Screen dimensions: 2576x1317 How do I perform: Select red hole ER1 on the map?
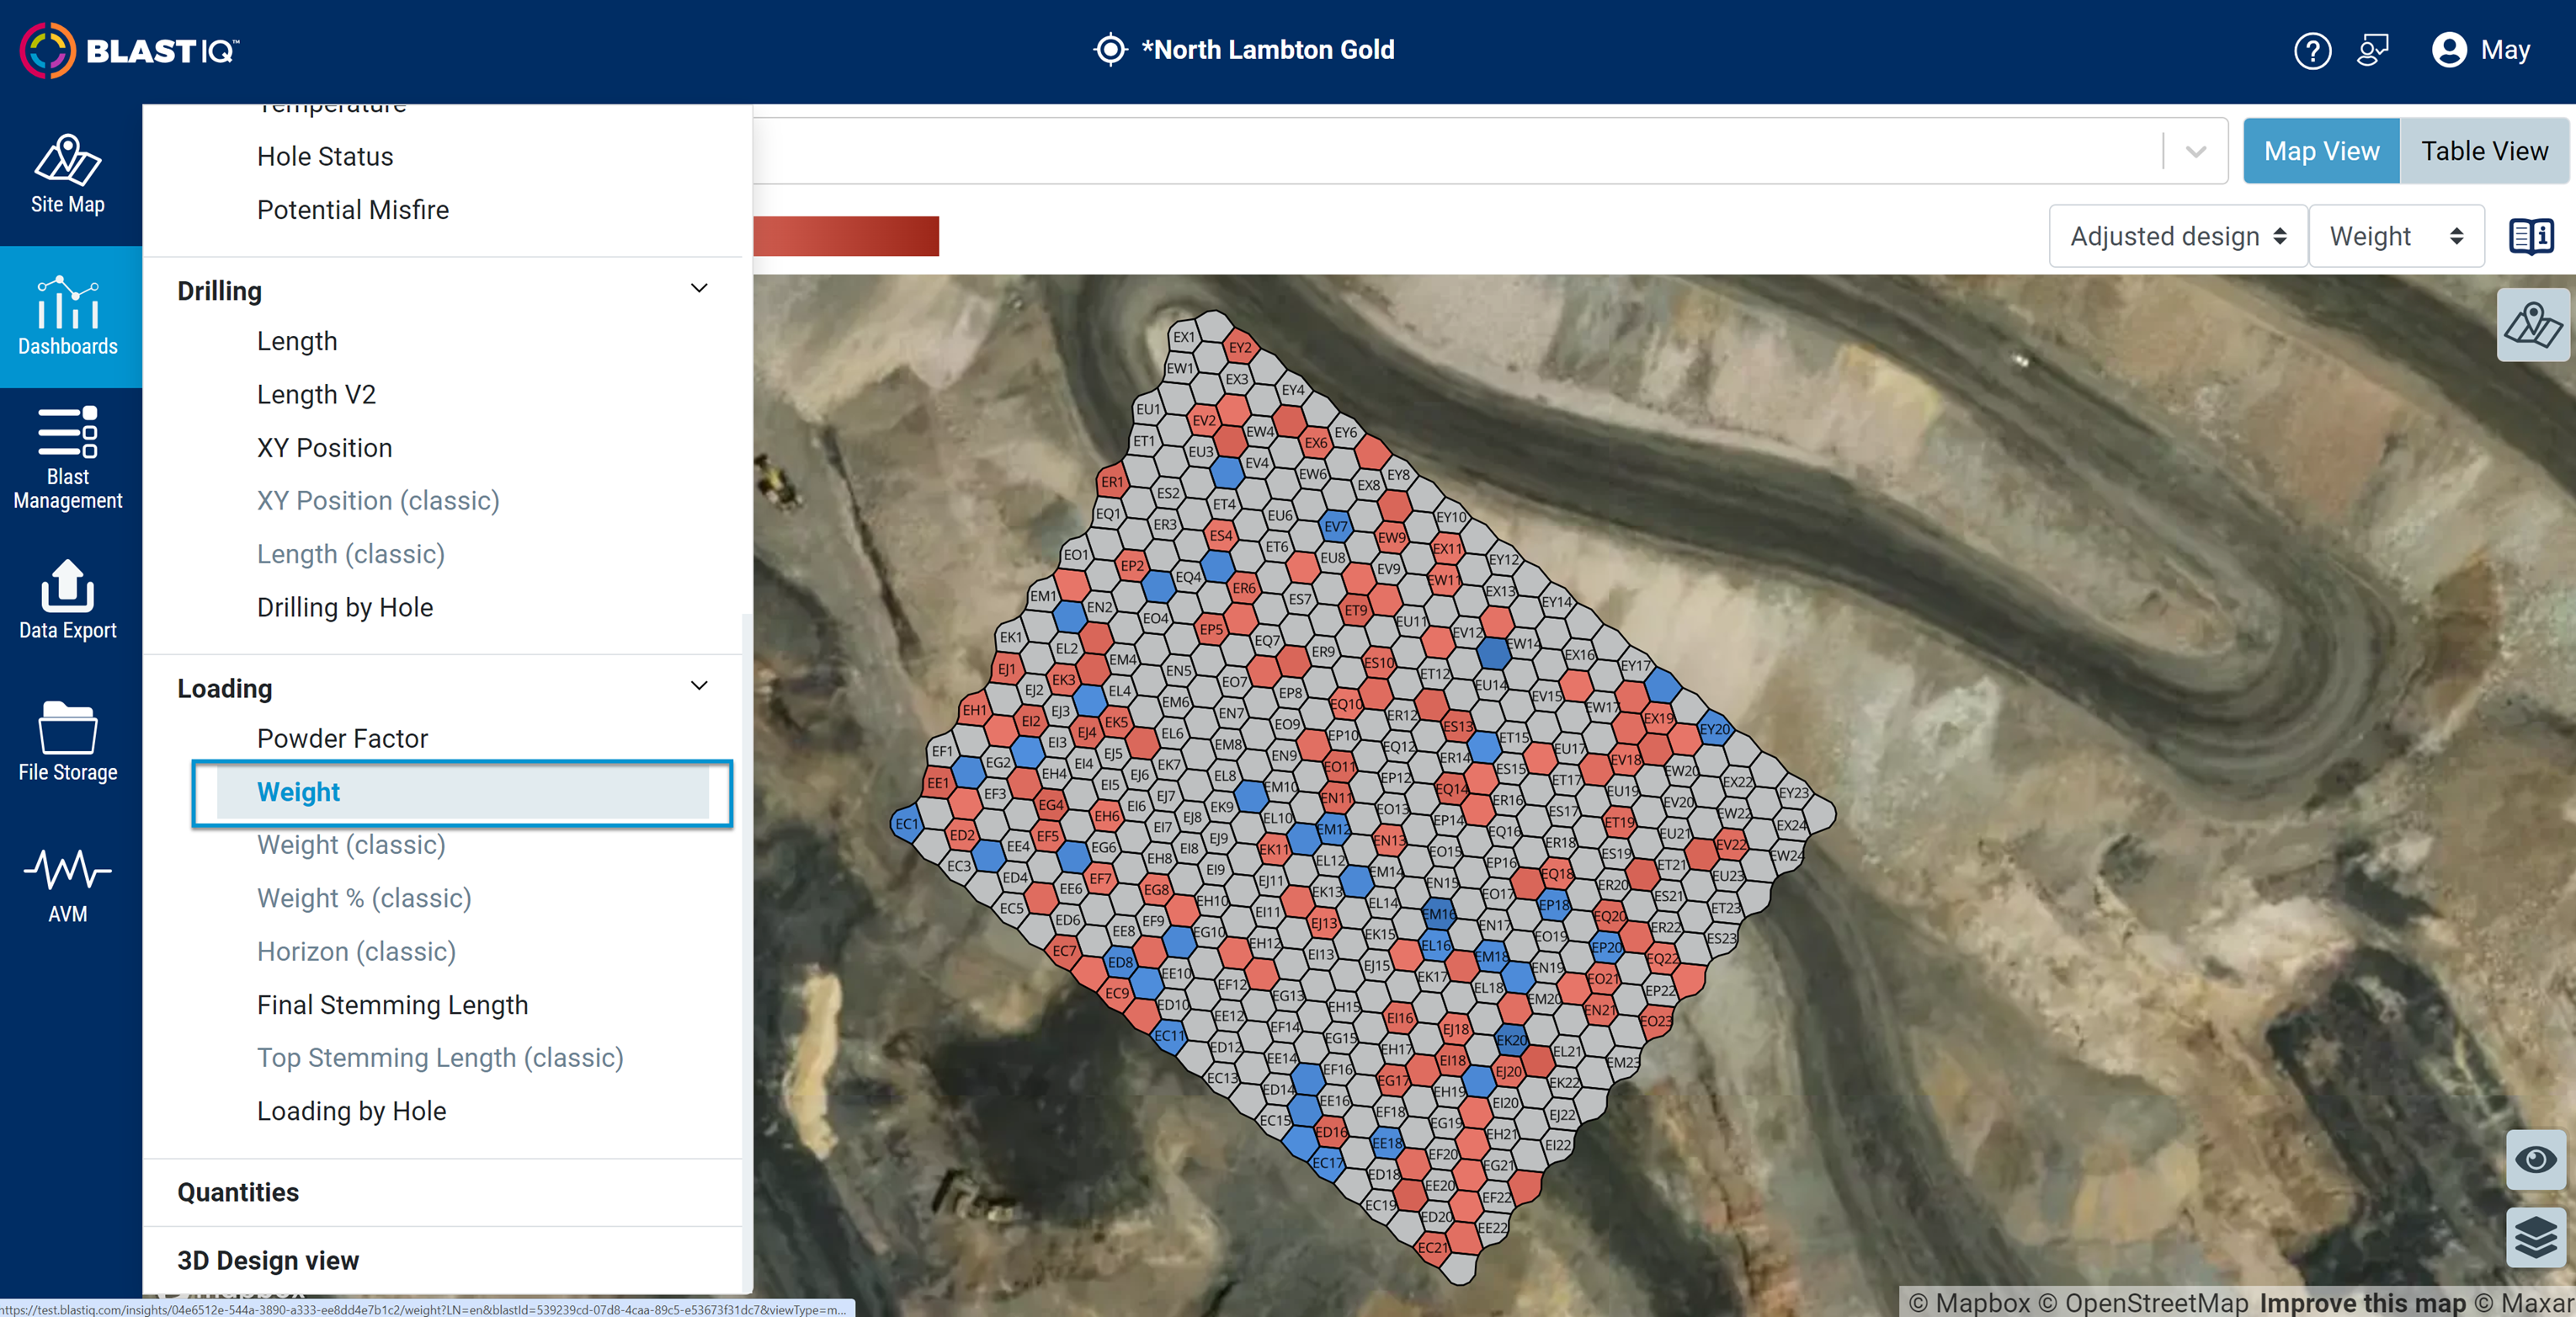pos(1112,482)
